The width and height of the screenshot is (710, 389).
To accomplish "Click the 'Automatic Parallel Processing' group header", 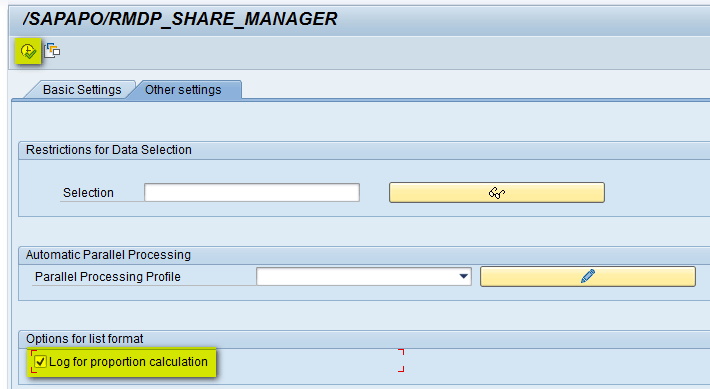I will click(x=108, y=255).
